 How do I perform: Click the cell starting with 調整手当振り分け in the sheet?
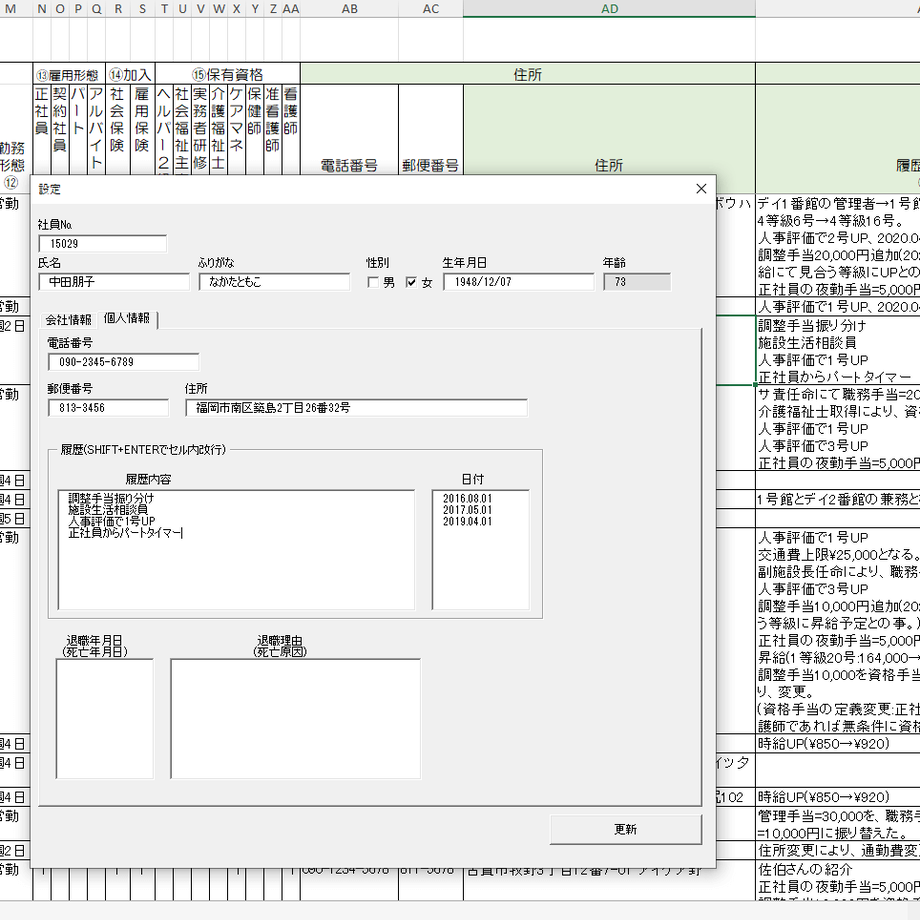[838, 350]
